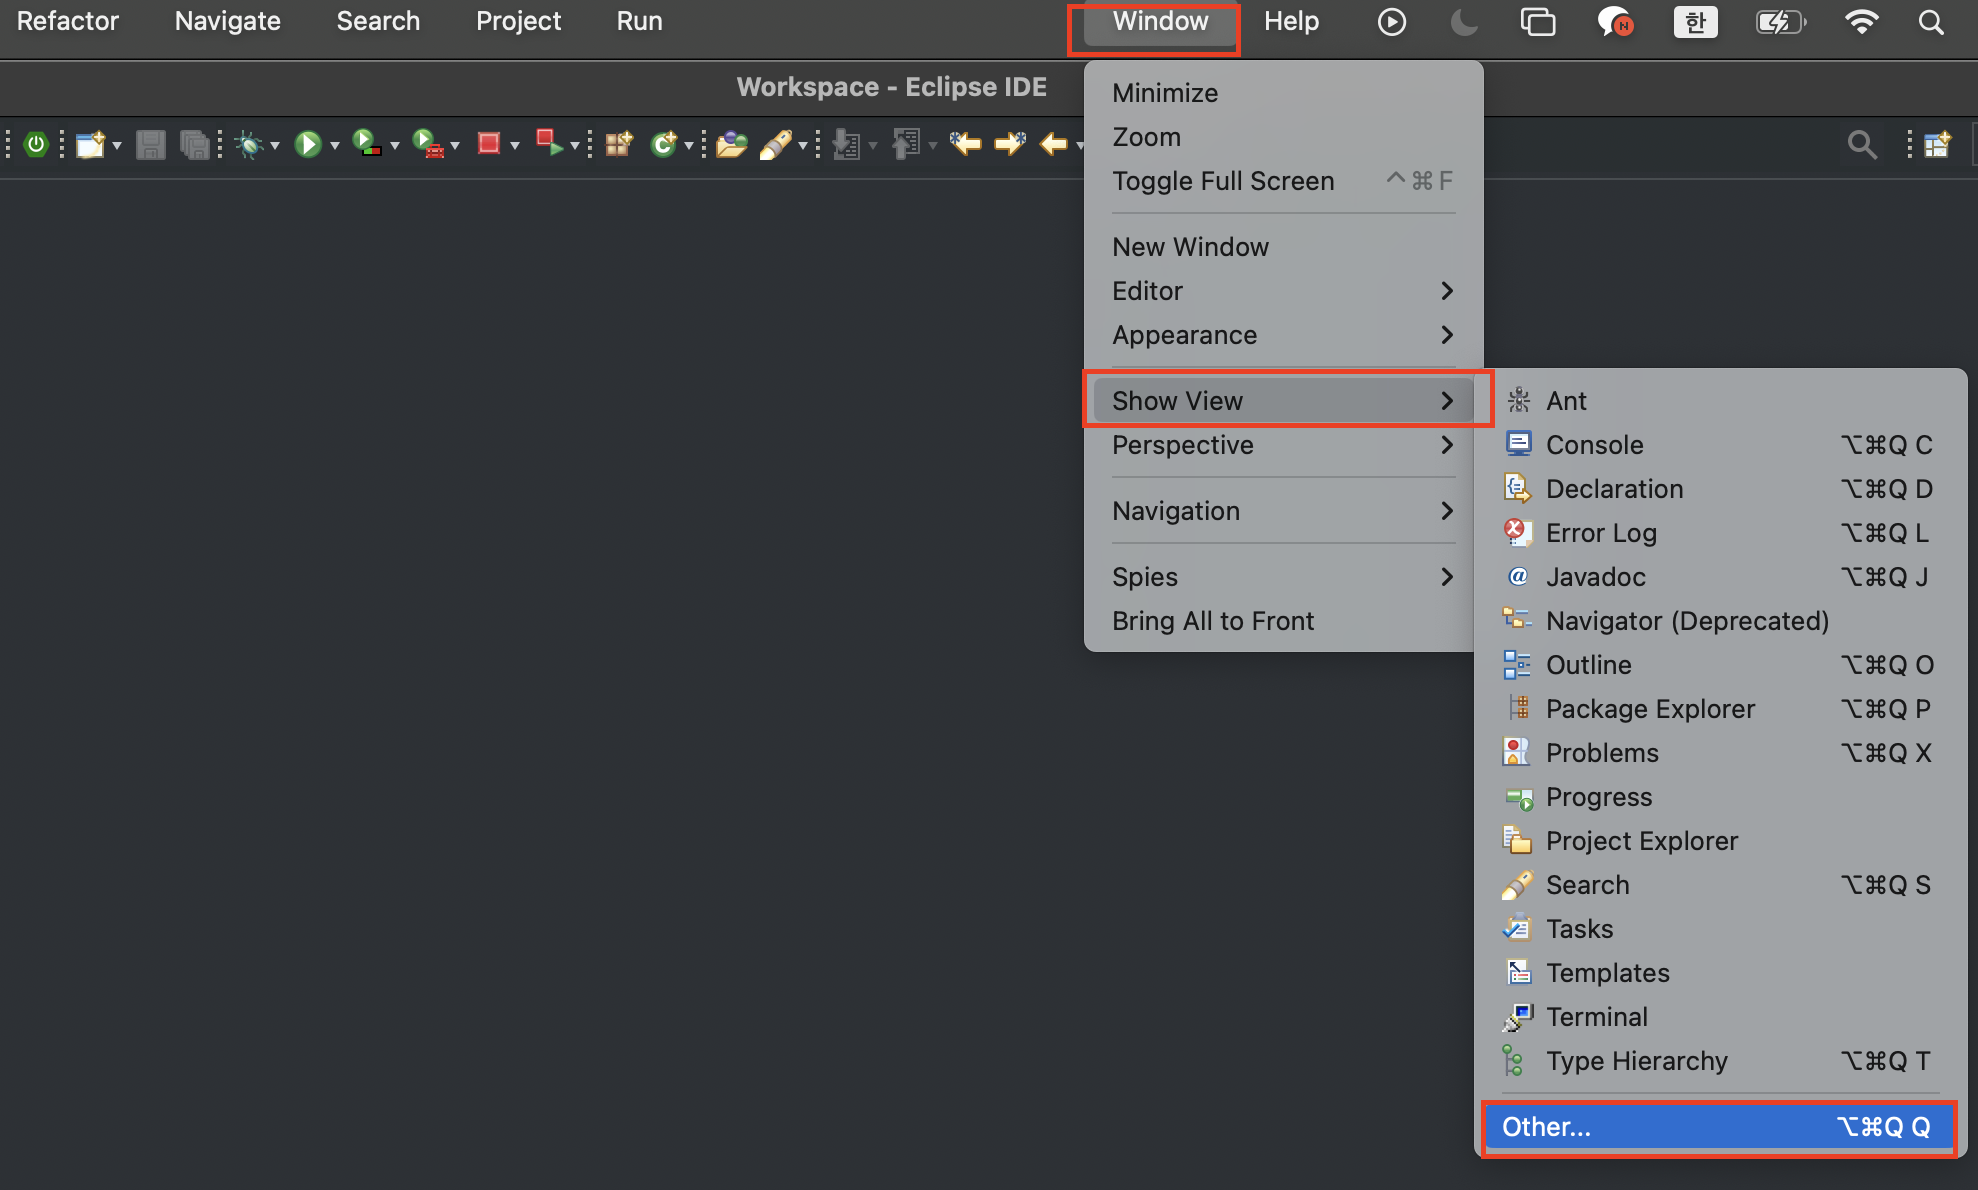Expand the Editor submenu
This screenshot has height=1190, width=1978.
1283,291
